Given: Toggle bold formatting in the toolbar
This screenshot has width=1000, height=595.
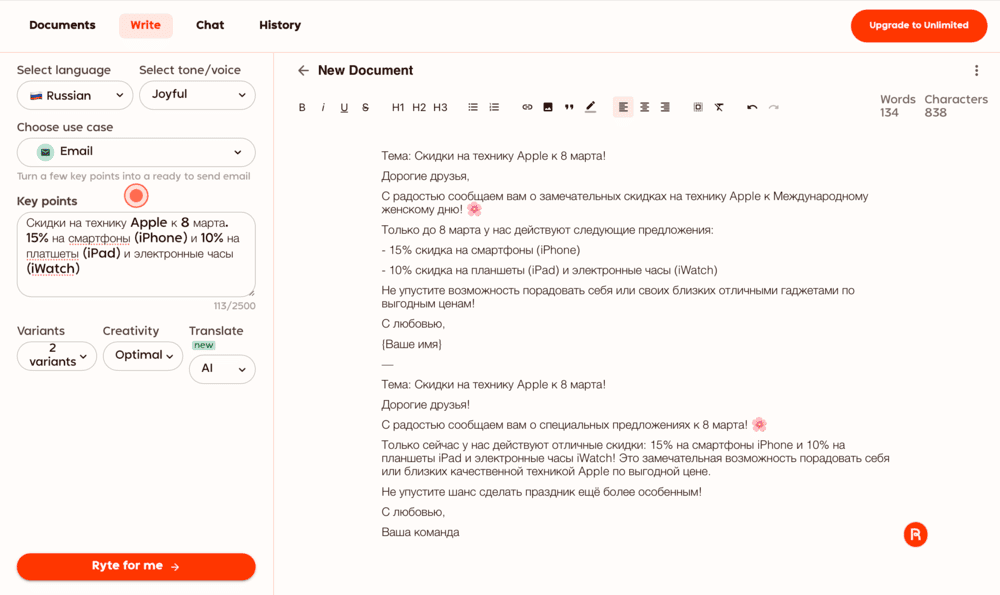Looking at the screenshot, I should click(302, 107).
